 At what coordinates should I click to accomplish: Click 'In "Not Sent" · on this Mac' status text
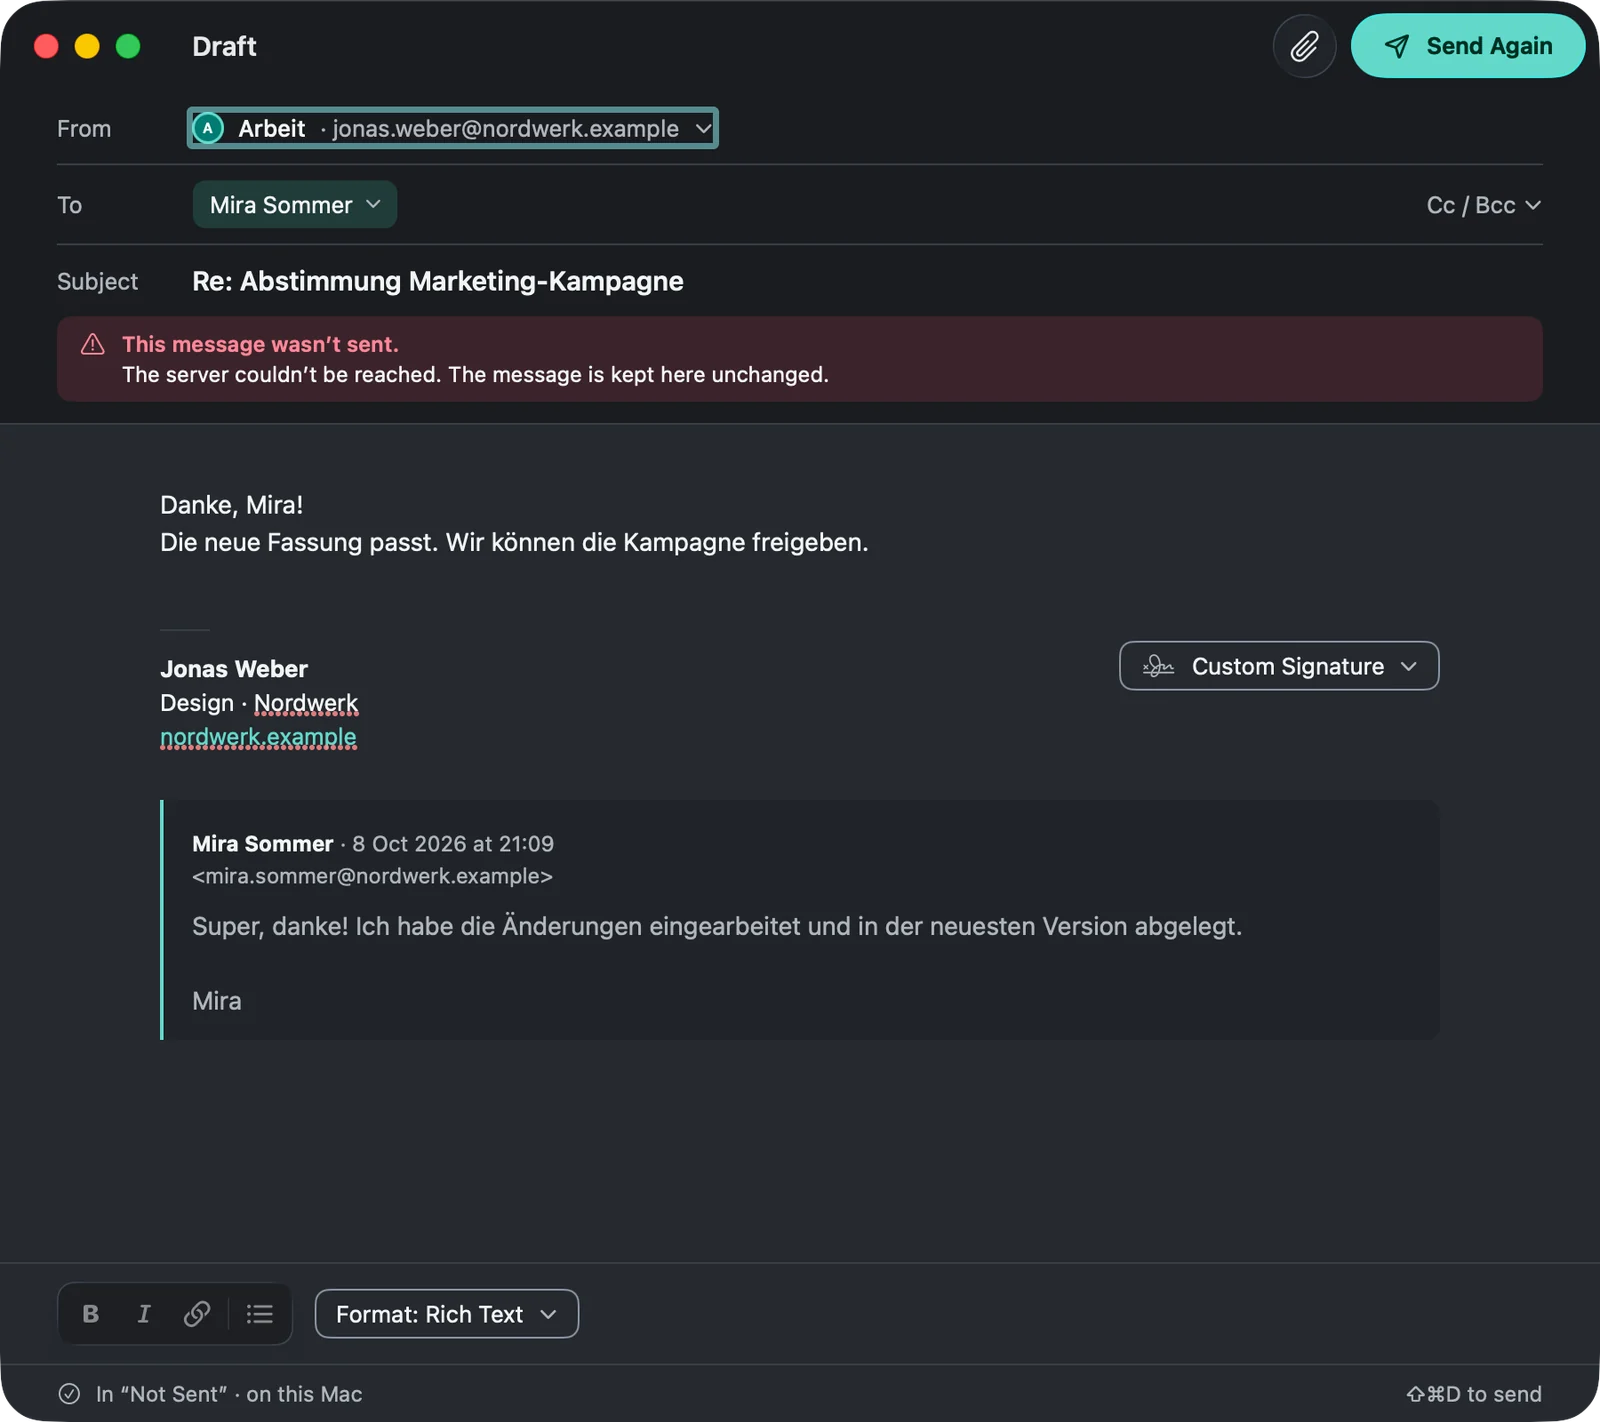tap(229, 1394)
